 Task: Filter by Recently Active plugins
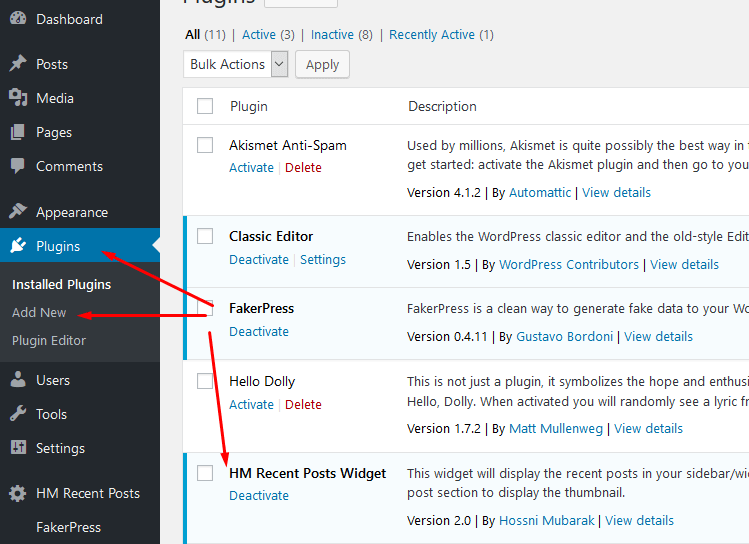pyautogui.click(x=432, y=35)
